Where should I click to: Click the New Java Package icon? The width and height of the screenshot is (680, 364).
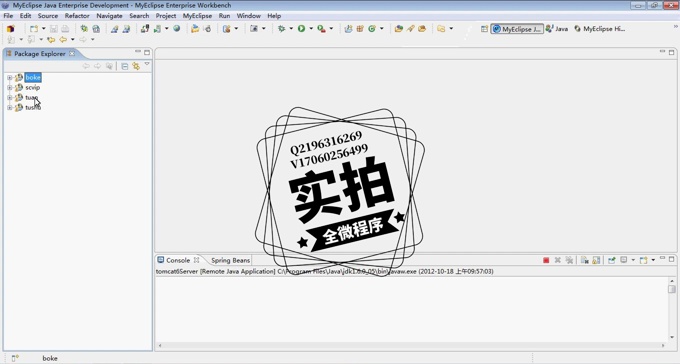click(360, 29)
